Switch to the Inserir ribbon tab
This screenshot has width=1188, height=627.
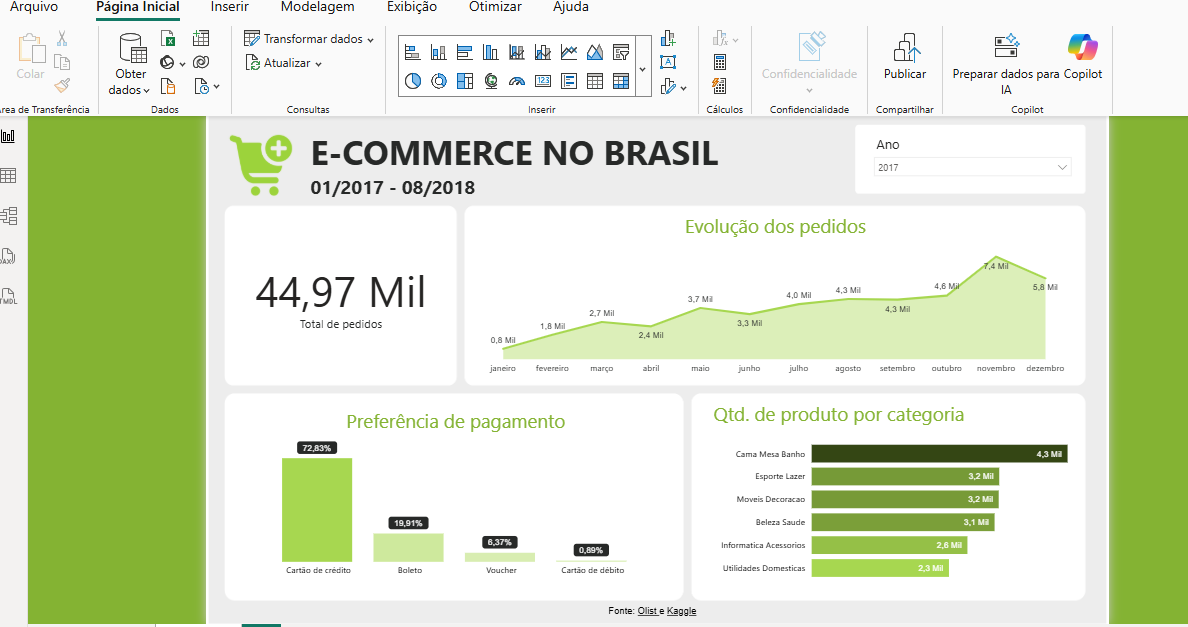[230, 7]
